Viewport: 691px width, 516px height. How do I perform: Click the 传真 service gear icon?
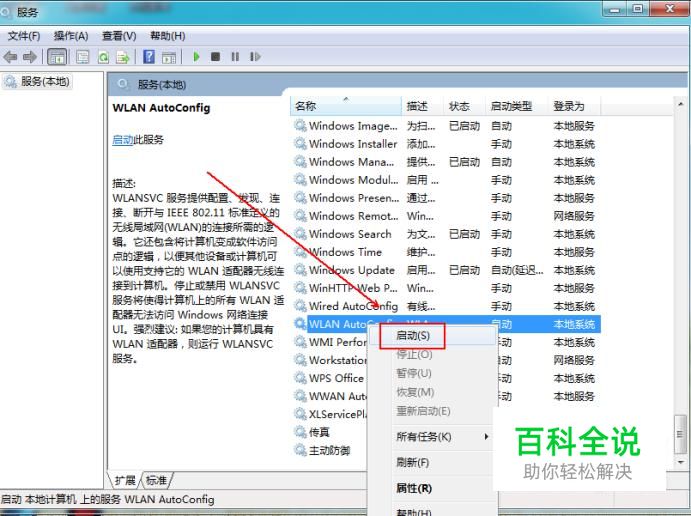(x=301, y=432)
